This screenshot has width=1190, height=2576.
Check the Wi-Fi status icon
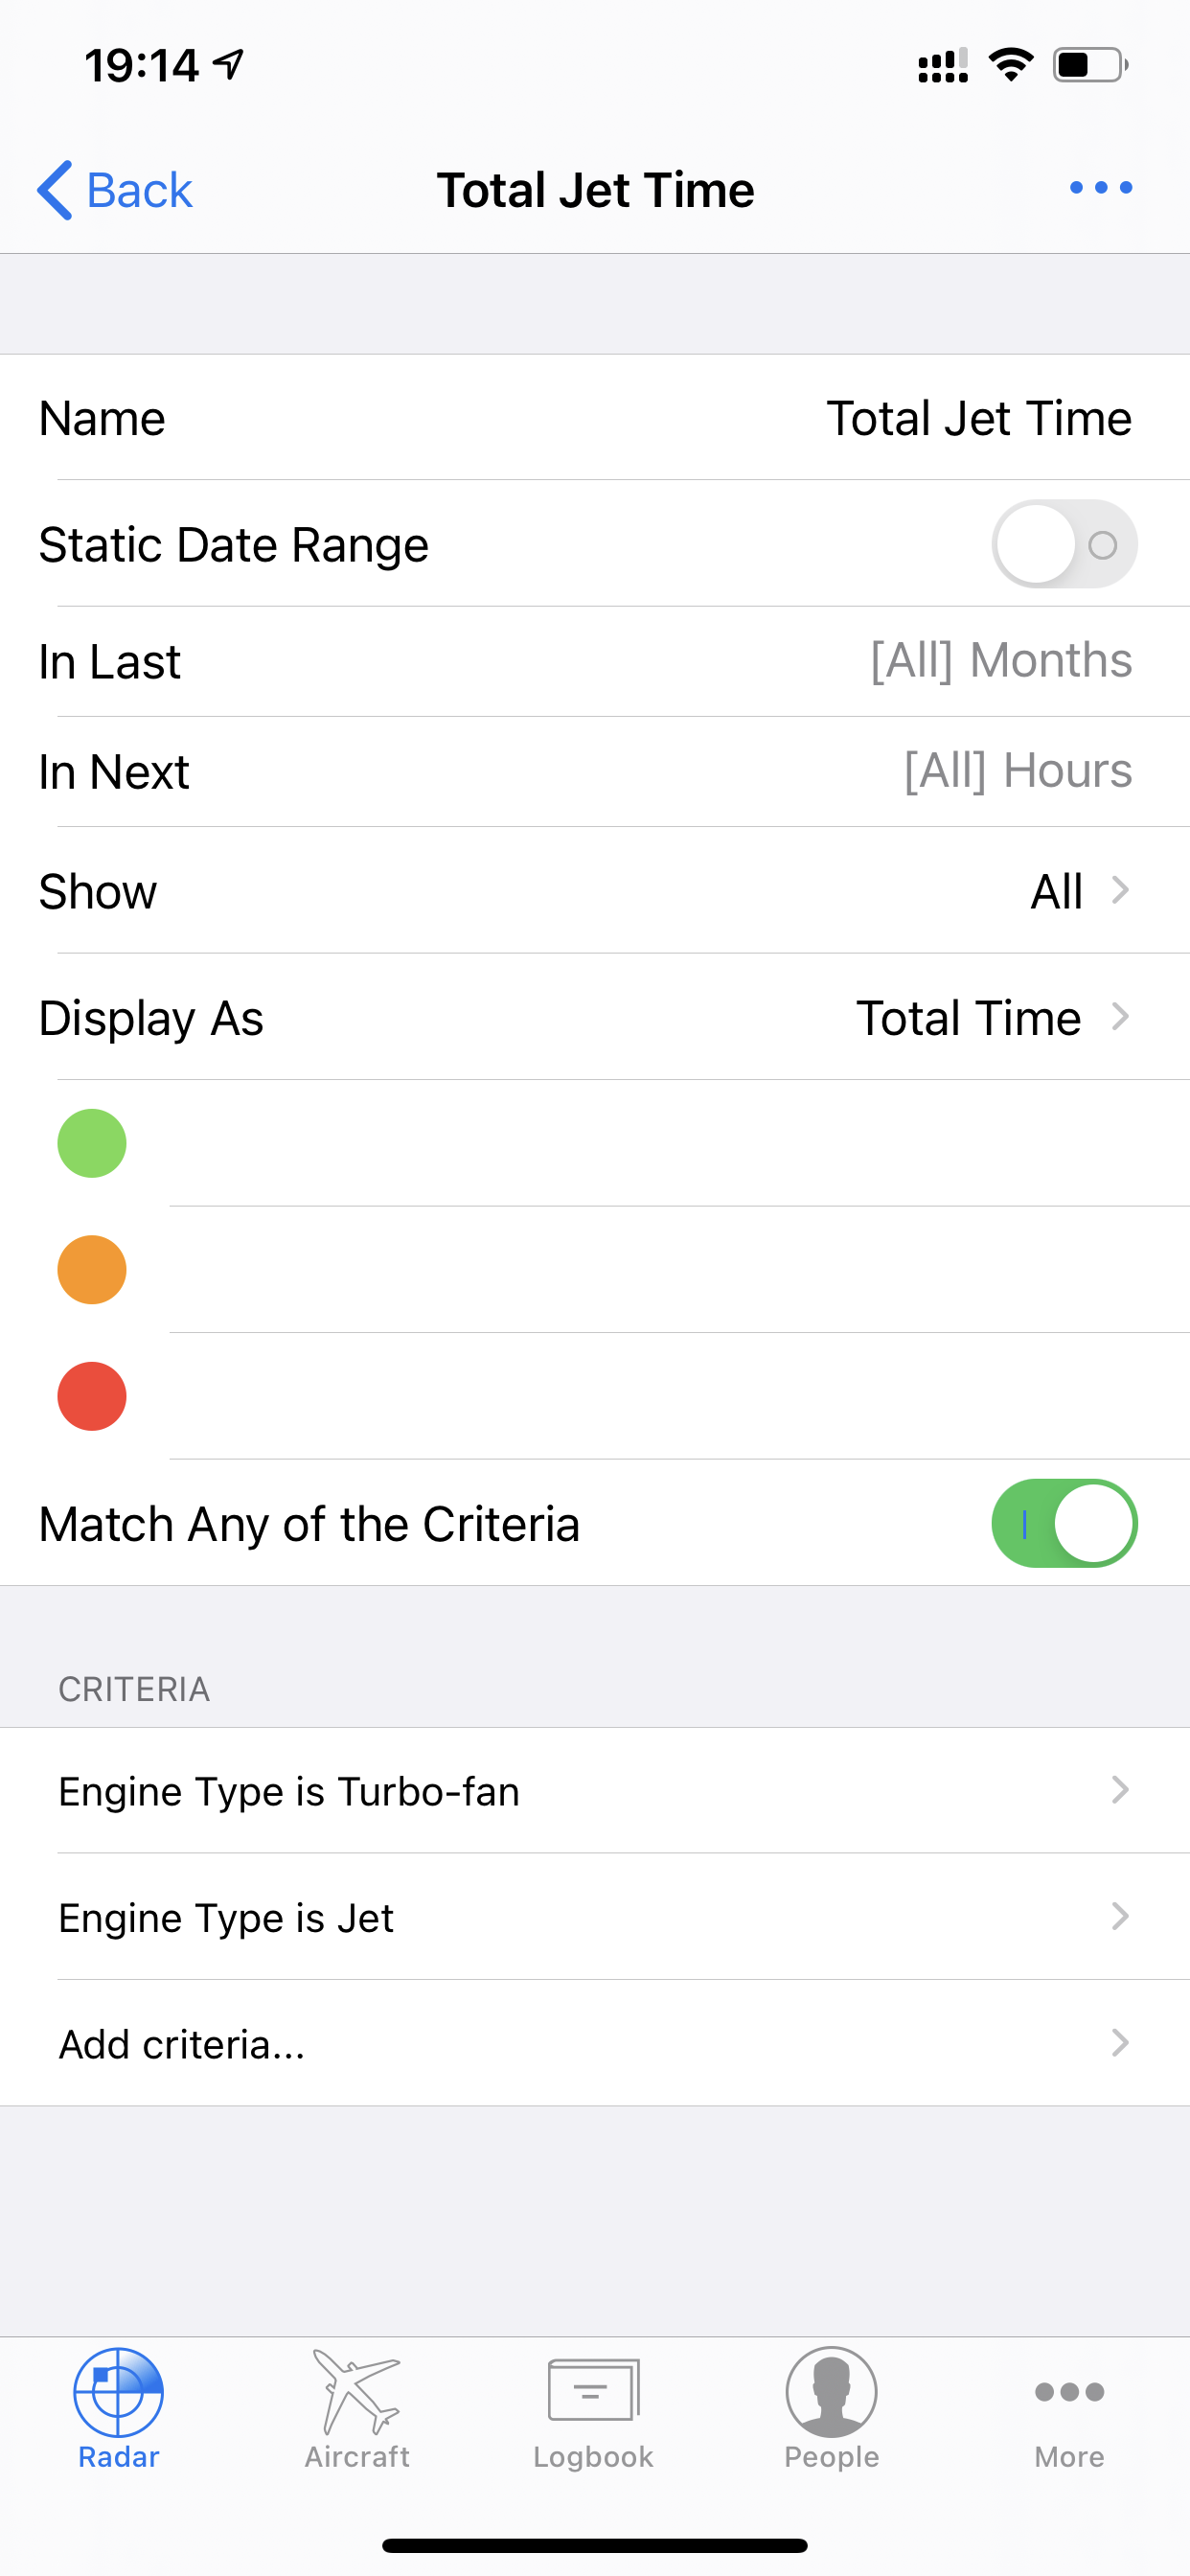1010,65
